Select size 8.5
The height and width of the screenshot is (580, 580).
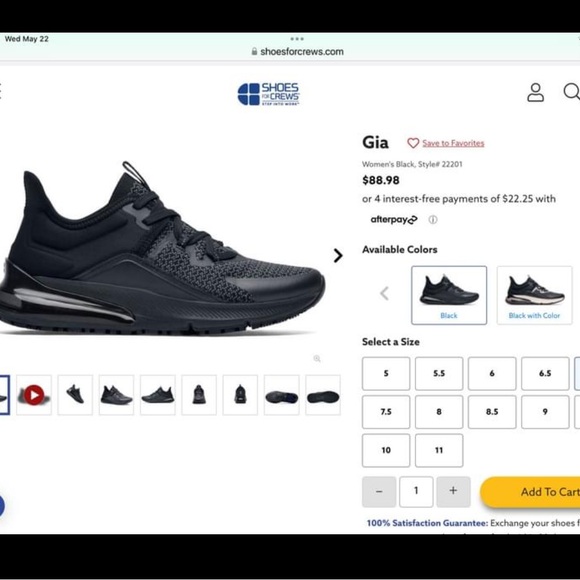(492, 412)
